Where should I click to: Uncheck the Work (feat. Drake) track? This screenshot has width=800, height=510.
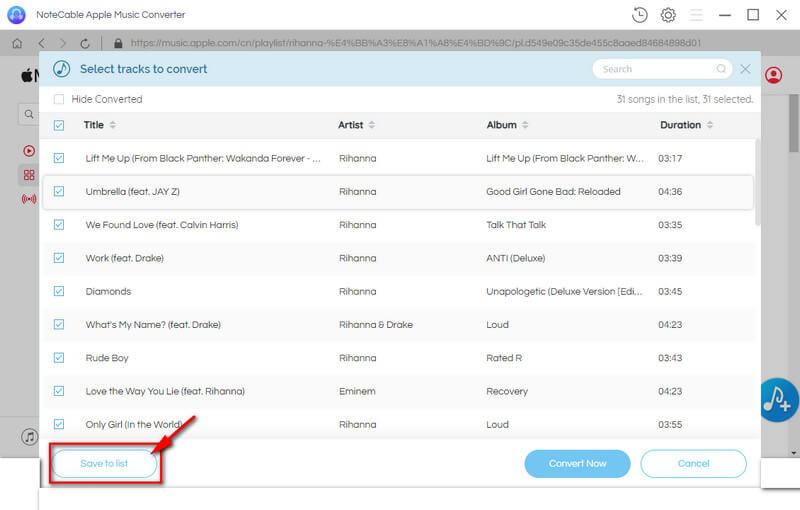point(59,258)
